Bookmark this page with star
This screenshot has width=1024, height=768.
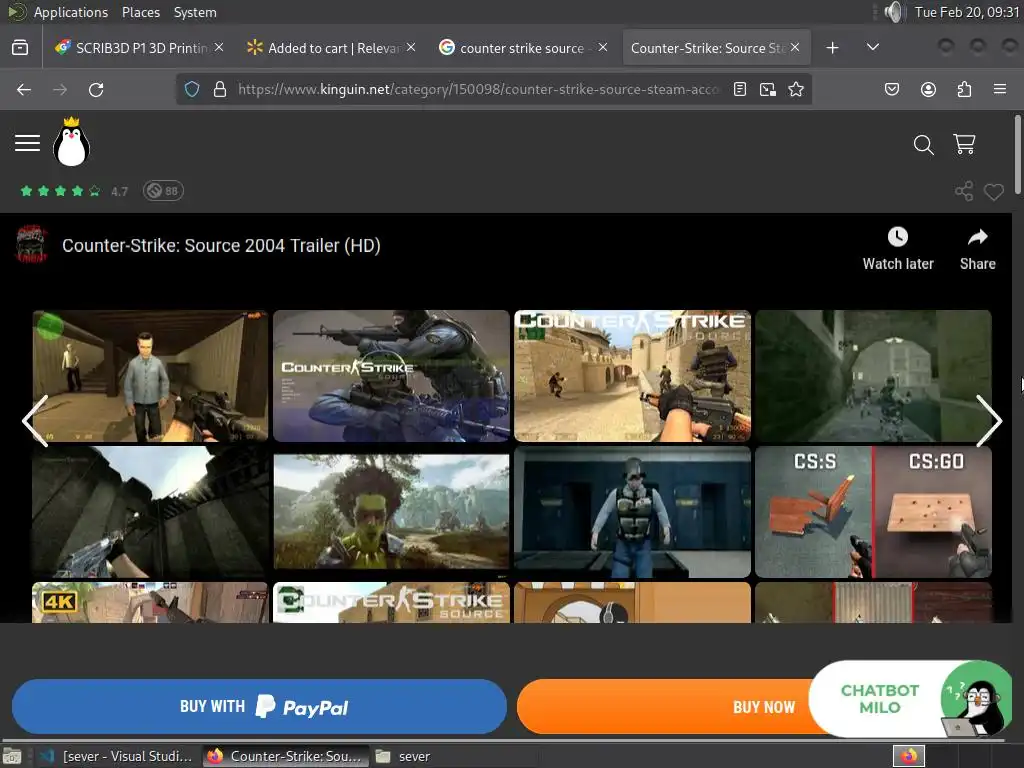796,89
